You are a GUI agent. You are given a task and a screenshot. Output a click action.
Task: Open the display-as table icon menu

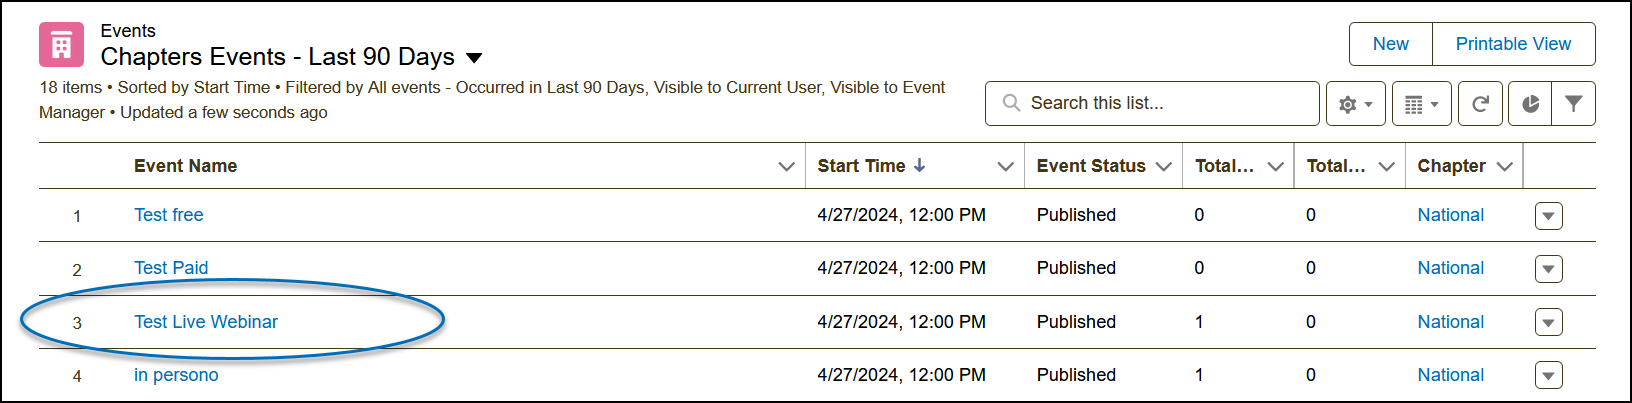coord(1421,104)
